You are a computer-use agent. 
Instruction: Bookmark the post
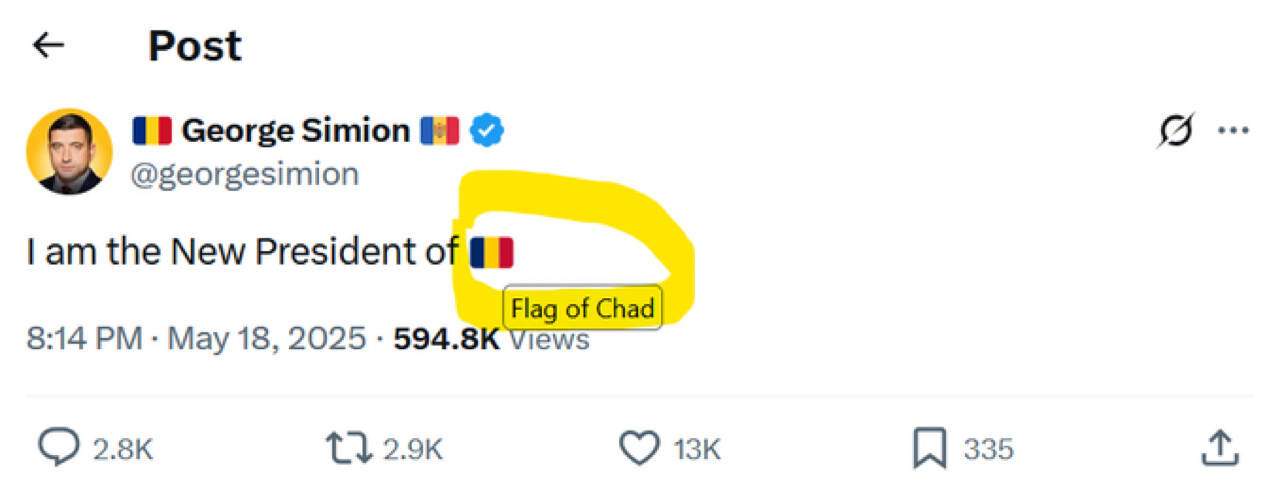(929, 449)
